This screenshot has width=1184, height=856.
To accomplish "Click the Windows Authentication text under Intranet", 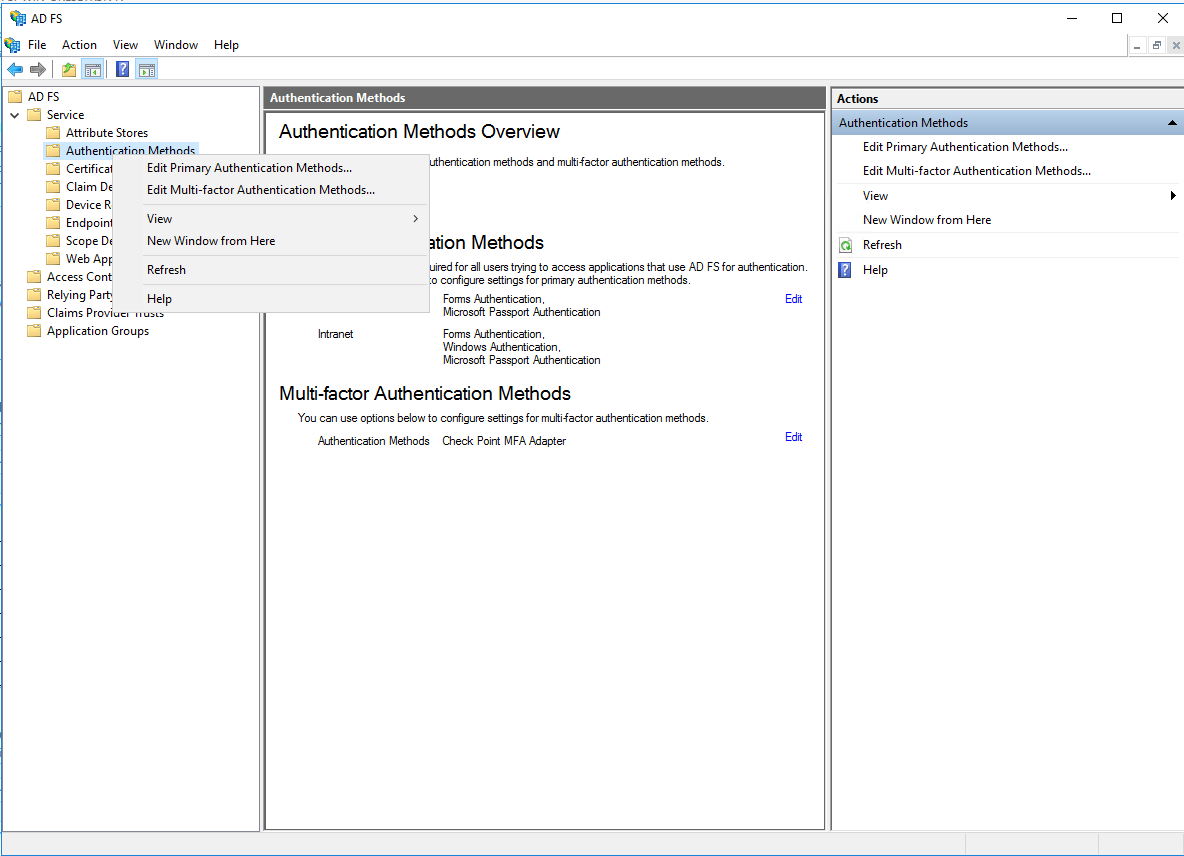I will click(501, 347).
